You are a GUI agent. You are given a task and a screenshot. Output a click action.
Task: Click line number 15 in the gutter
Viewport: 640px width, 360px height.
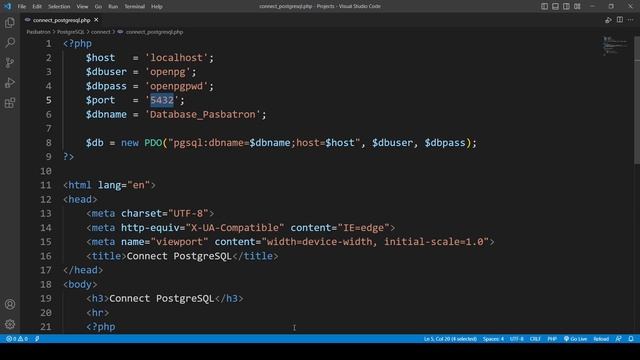pos(46,242)
